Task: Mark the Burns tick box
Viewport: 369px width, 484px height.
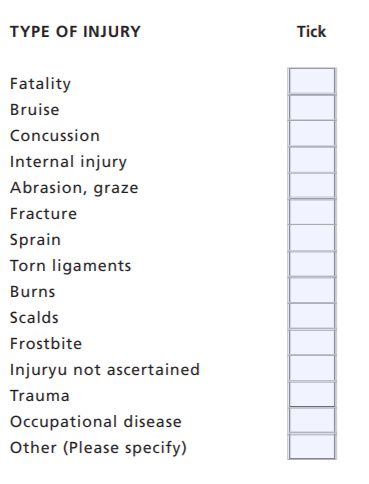Action: [x=312, y=289]
